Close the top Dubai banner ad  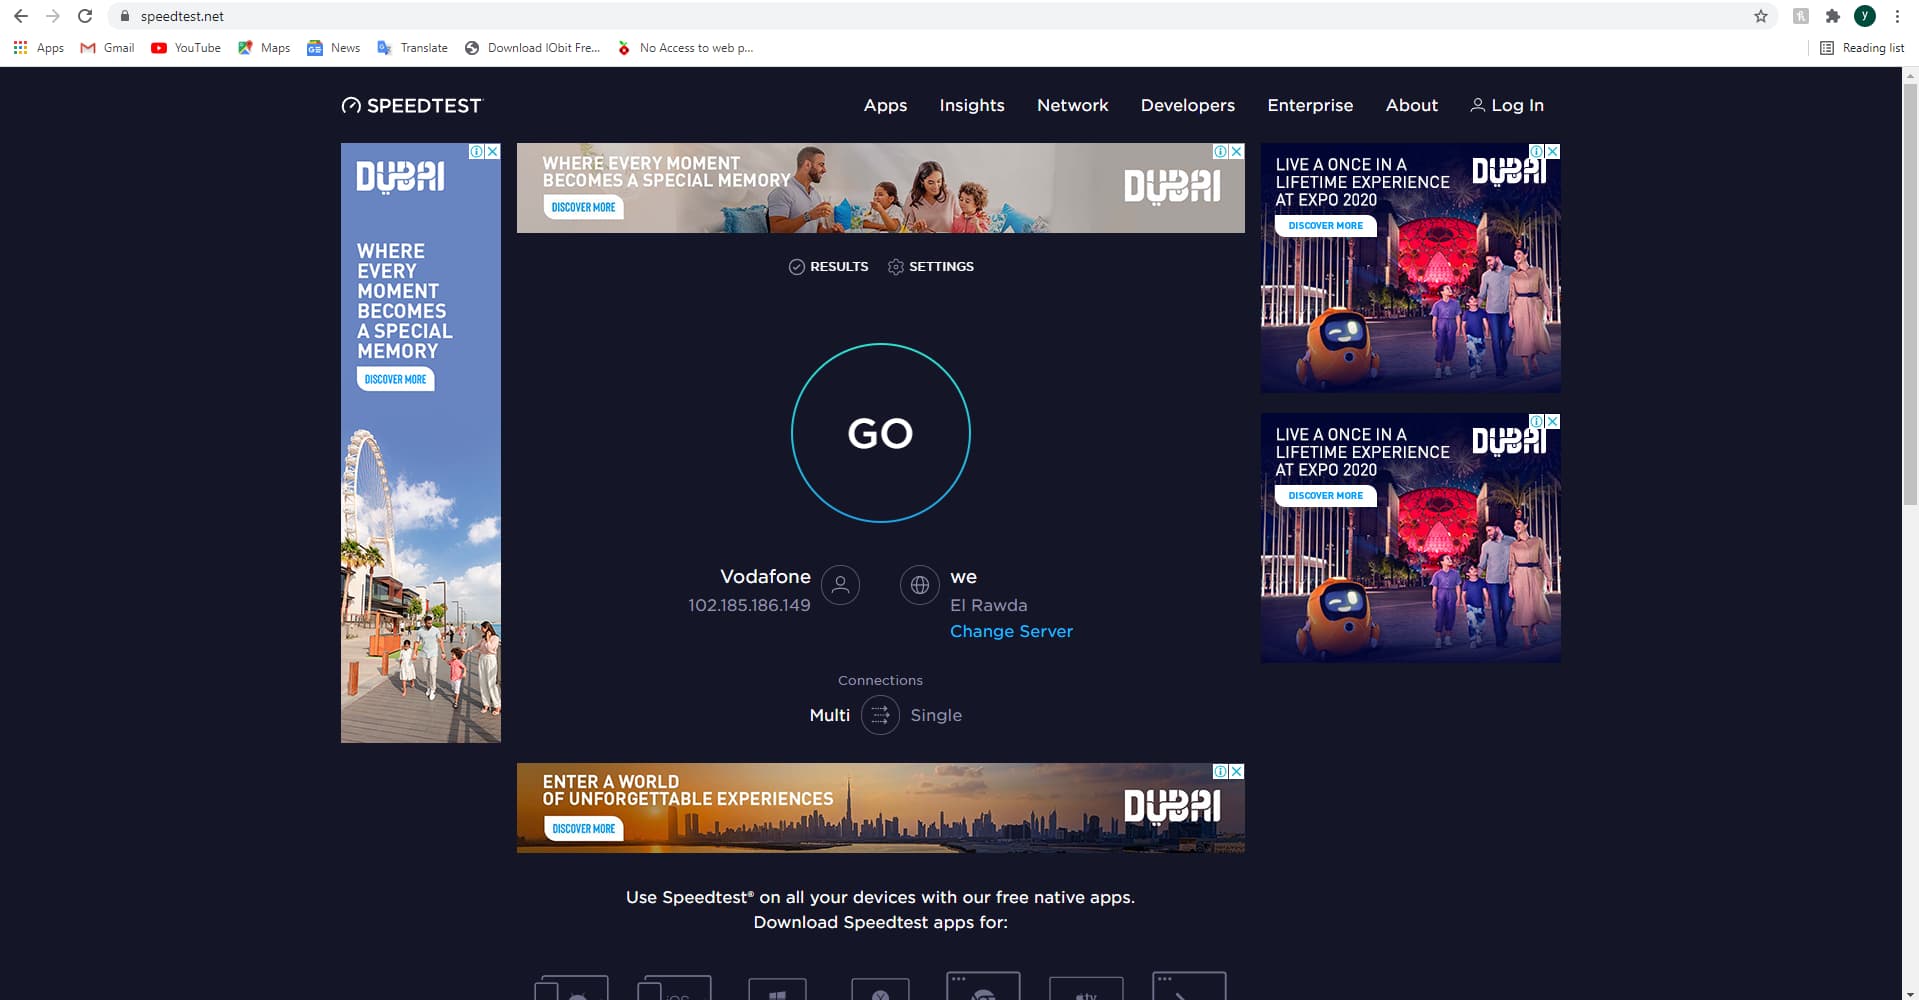coord(1237,152)
